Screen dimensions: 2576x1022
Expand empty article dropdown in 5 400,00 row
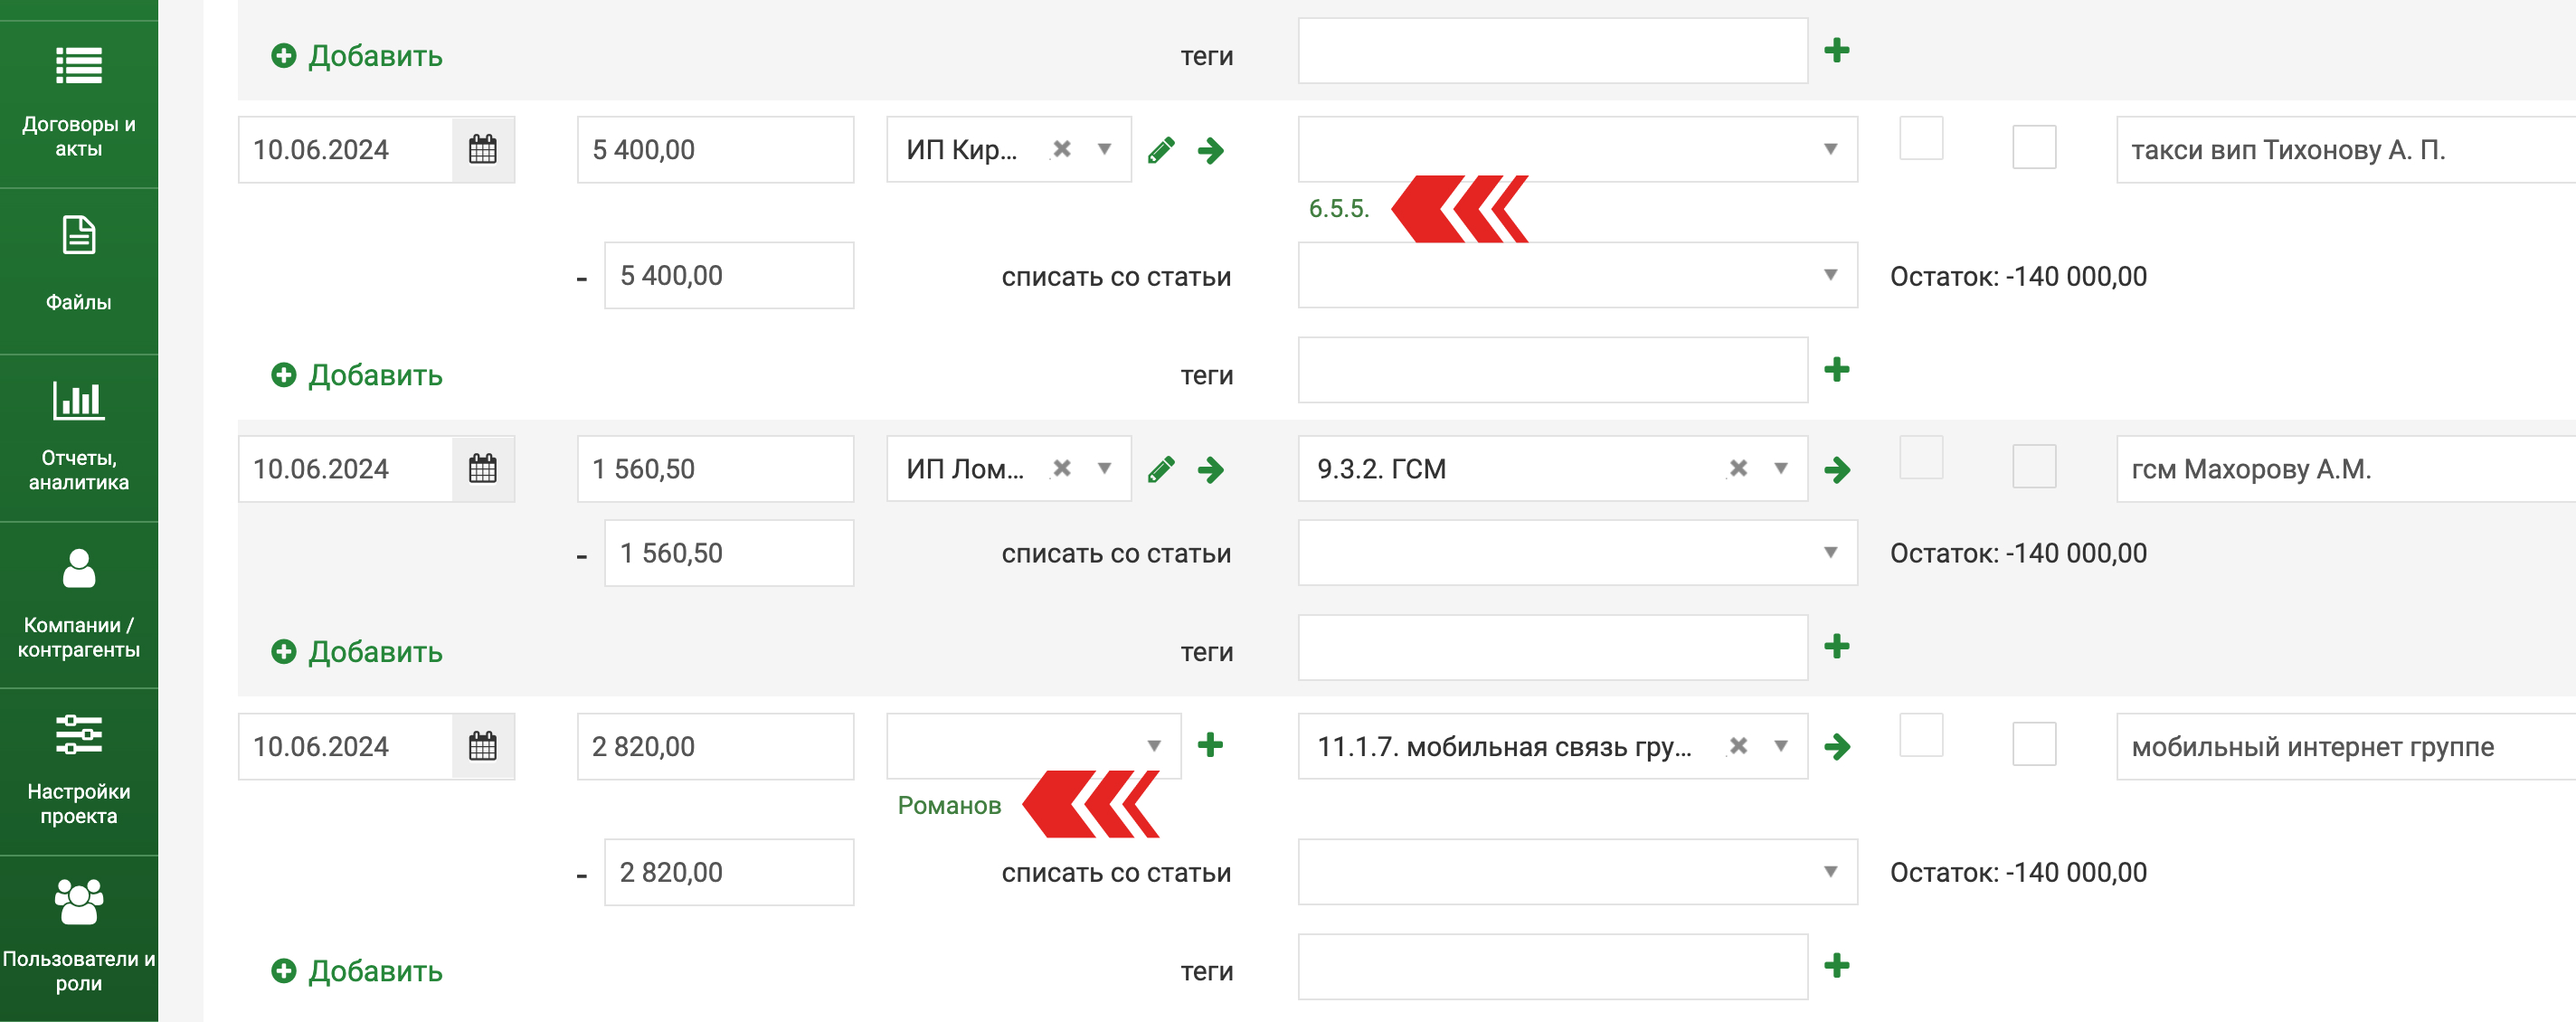click(x=1577, y=149)
